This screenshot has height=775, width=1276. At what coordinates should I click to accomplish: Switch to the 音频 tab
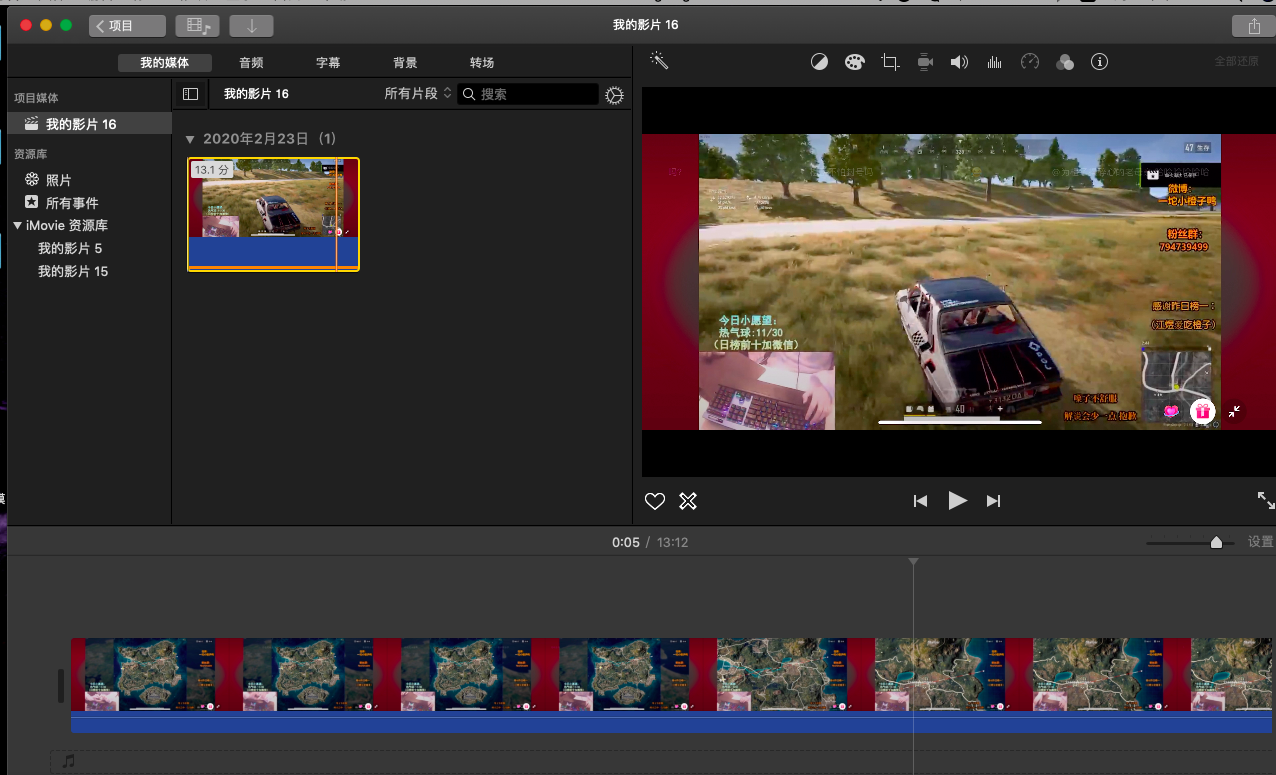(251, 63)
